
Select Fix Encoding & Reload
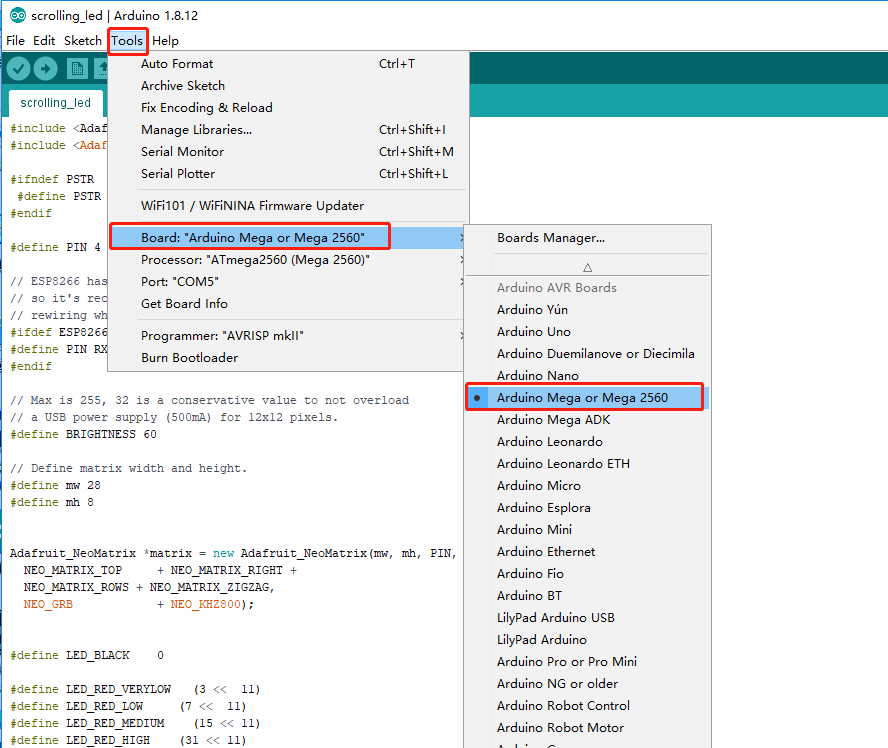pyautogui.click(x=288, y=108)
